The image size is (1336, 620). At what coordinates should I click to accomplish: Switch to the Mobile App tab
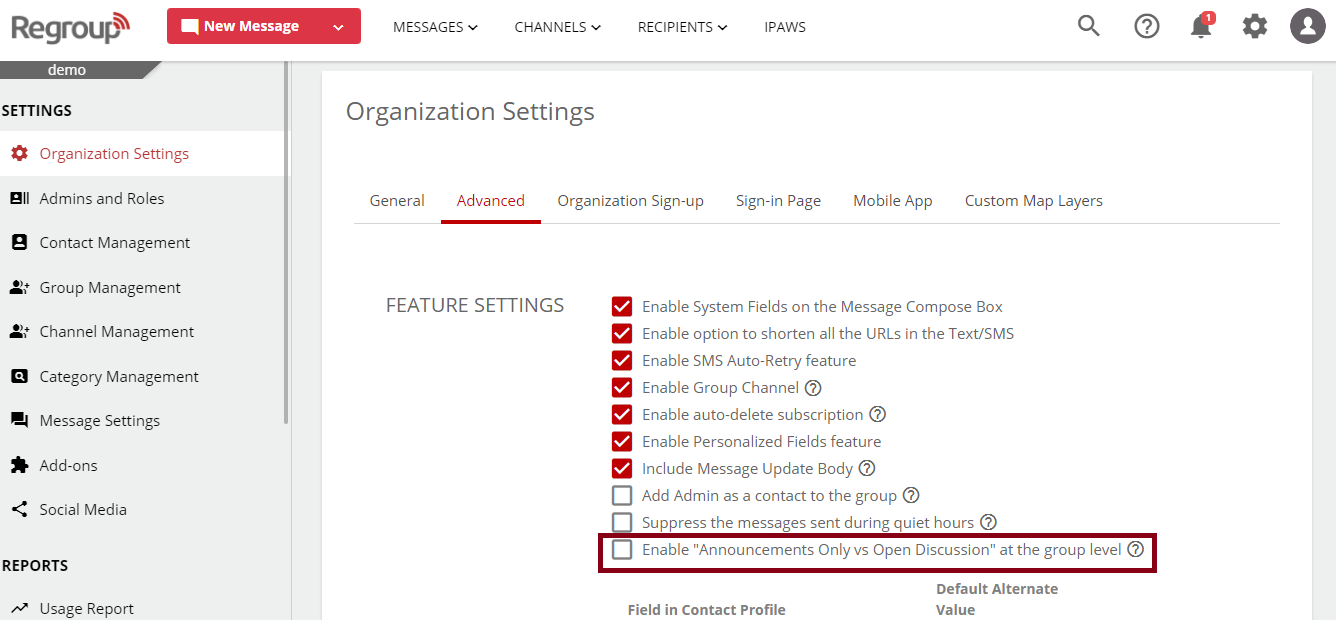pos(892,201)
